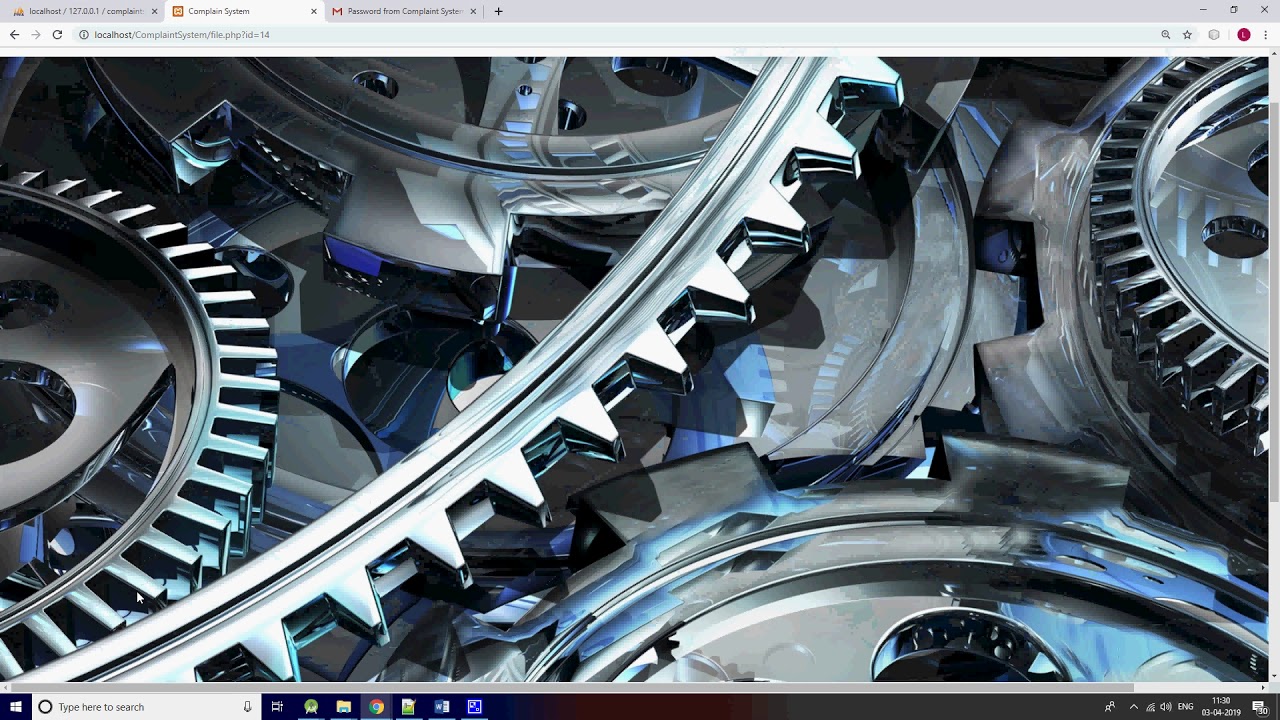Change the ENG input language
The height and width of the screenshot is (720, 1280).
[1186, 707]
